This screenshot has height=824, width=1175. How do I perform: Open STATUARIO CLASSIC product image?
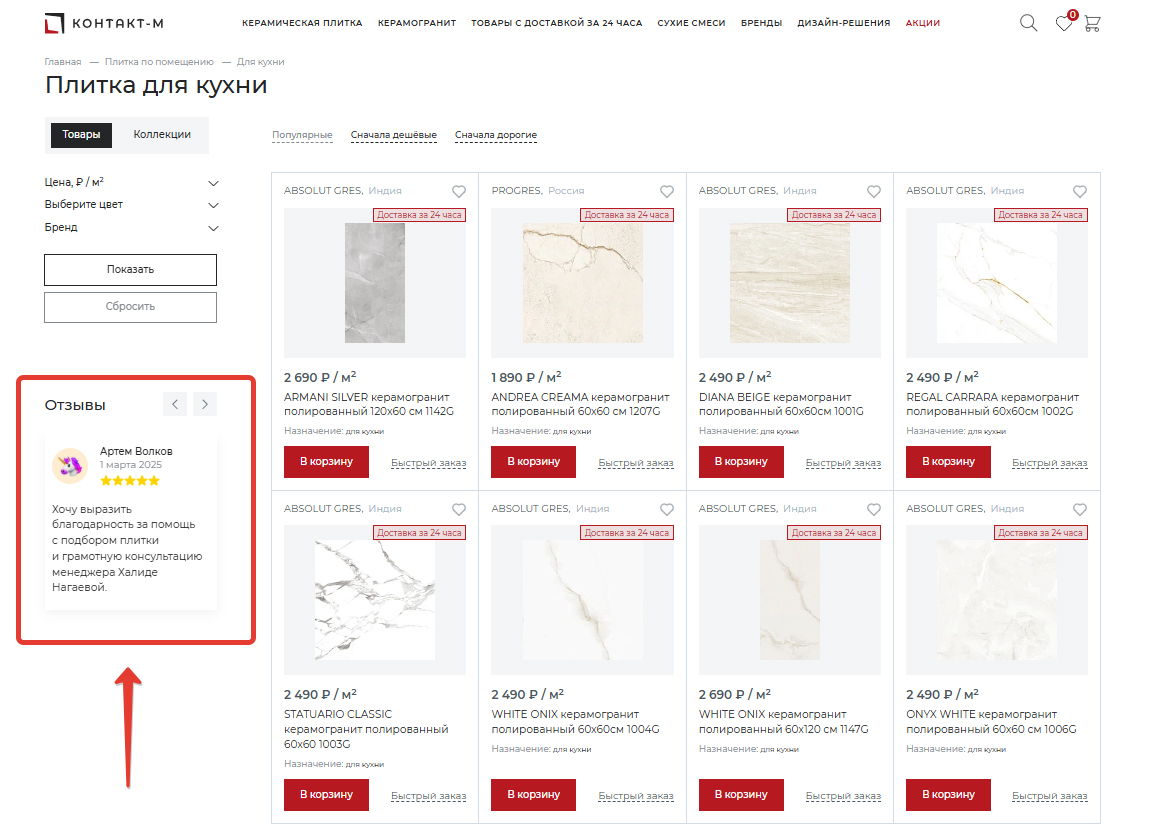(375, 601)
